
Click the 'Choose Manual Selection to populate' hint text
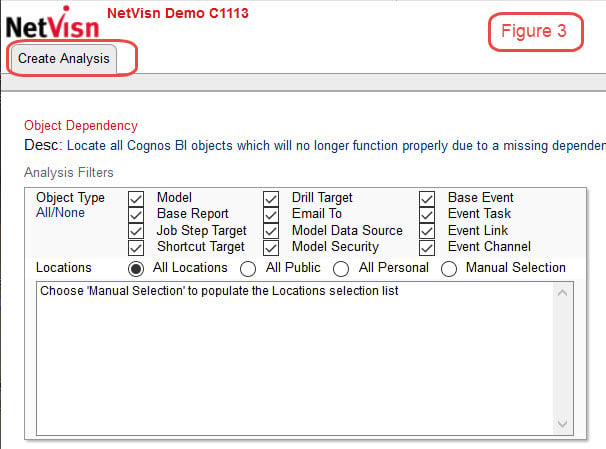[x=219, y=291]
